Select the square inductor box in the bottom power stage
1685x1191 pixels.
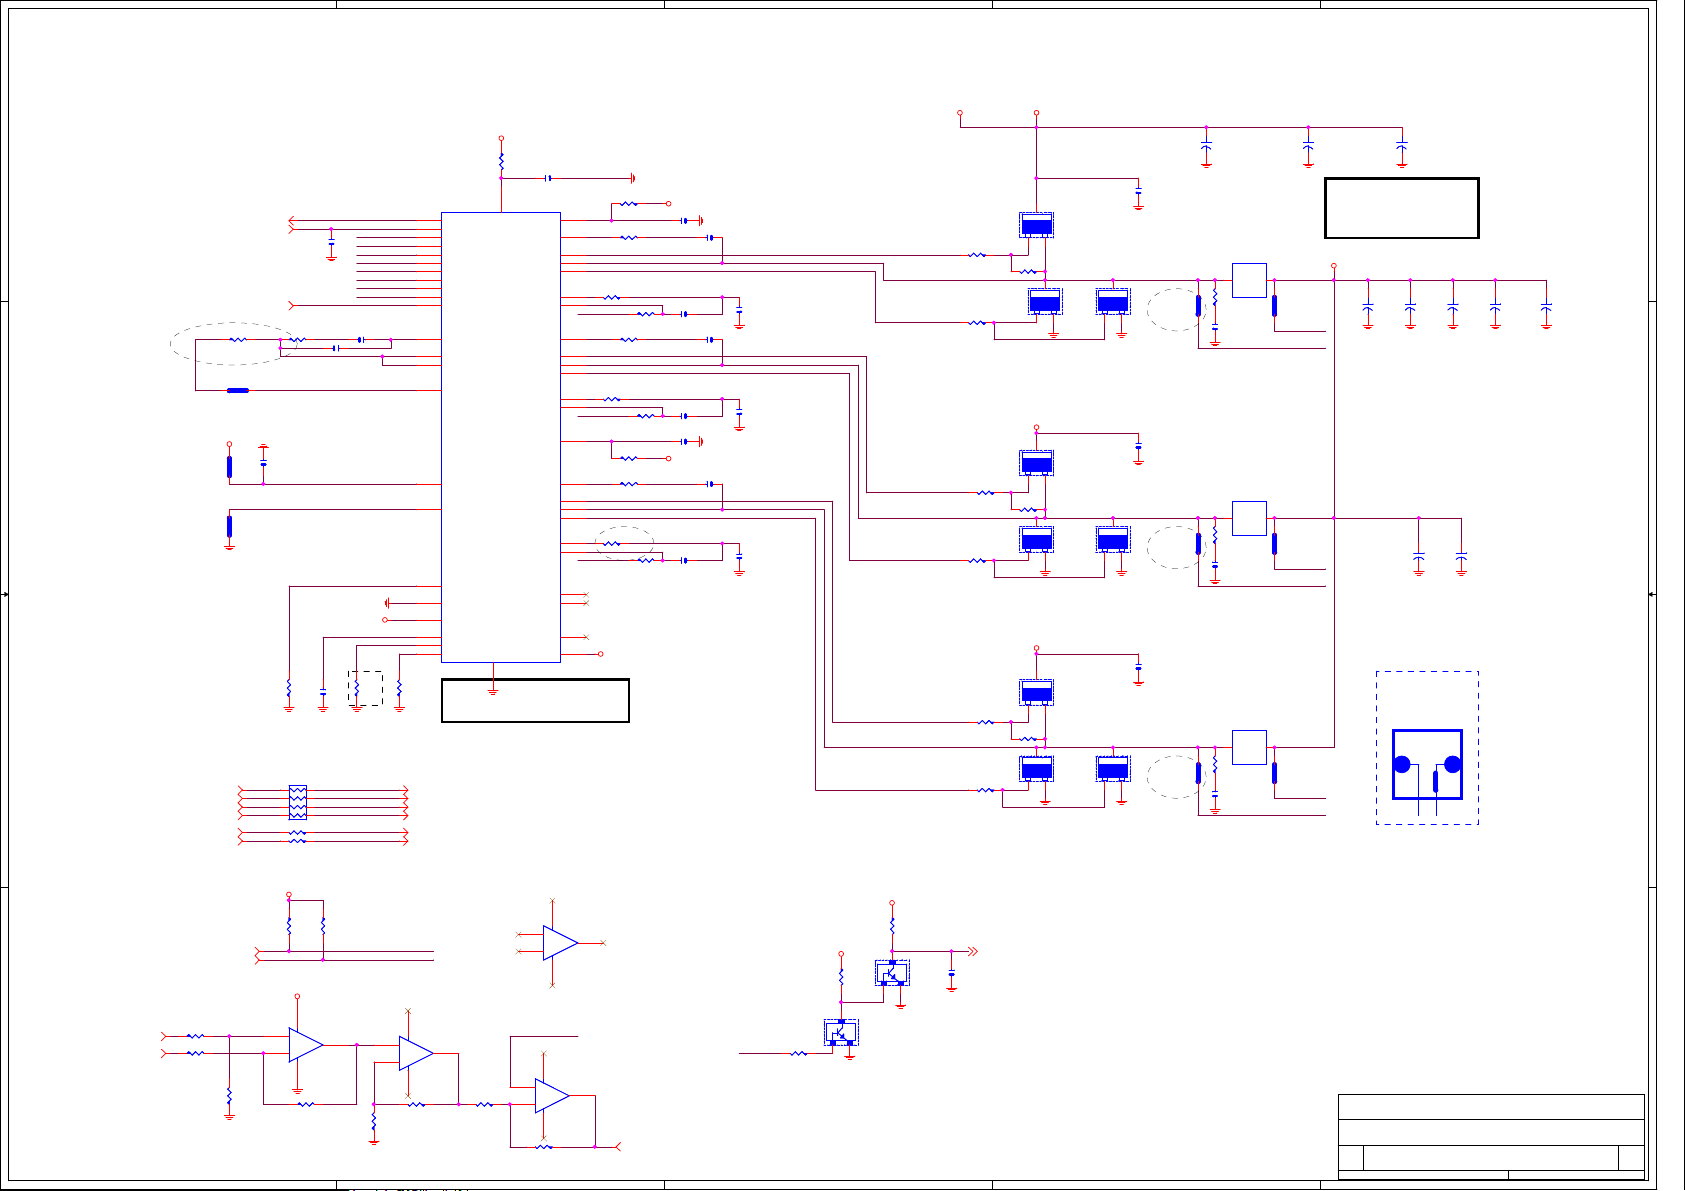[x=1250, y=747]
